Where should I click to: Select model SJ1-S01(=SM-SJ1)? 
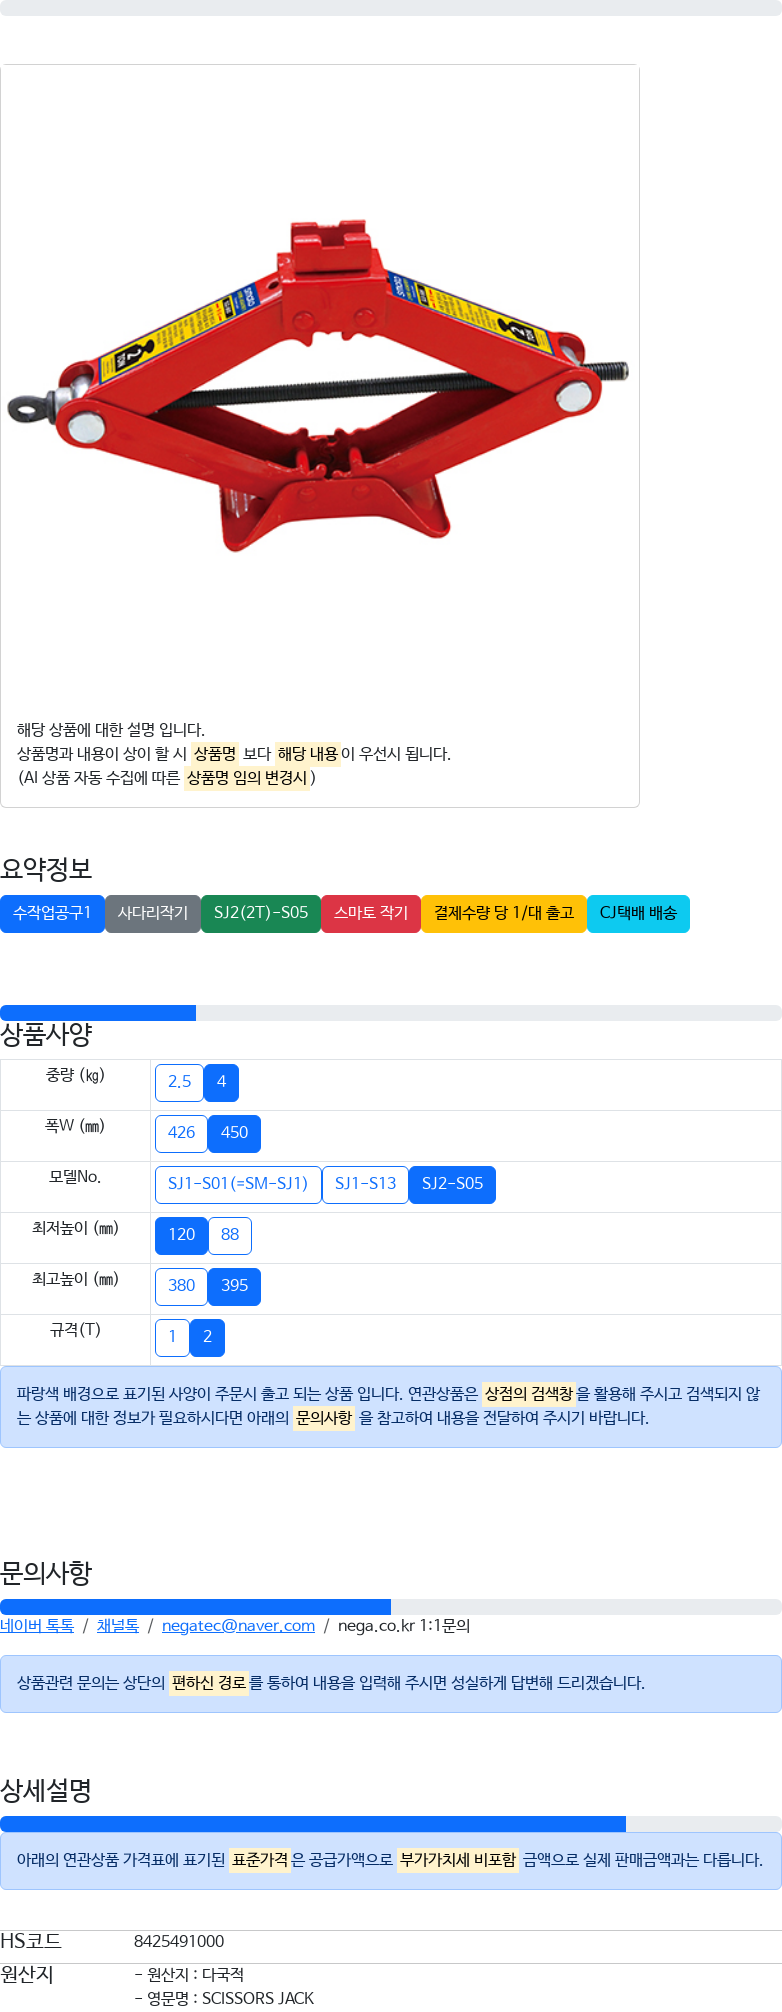(x=238, y=1184)
